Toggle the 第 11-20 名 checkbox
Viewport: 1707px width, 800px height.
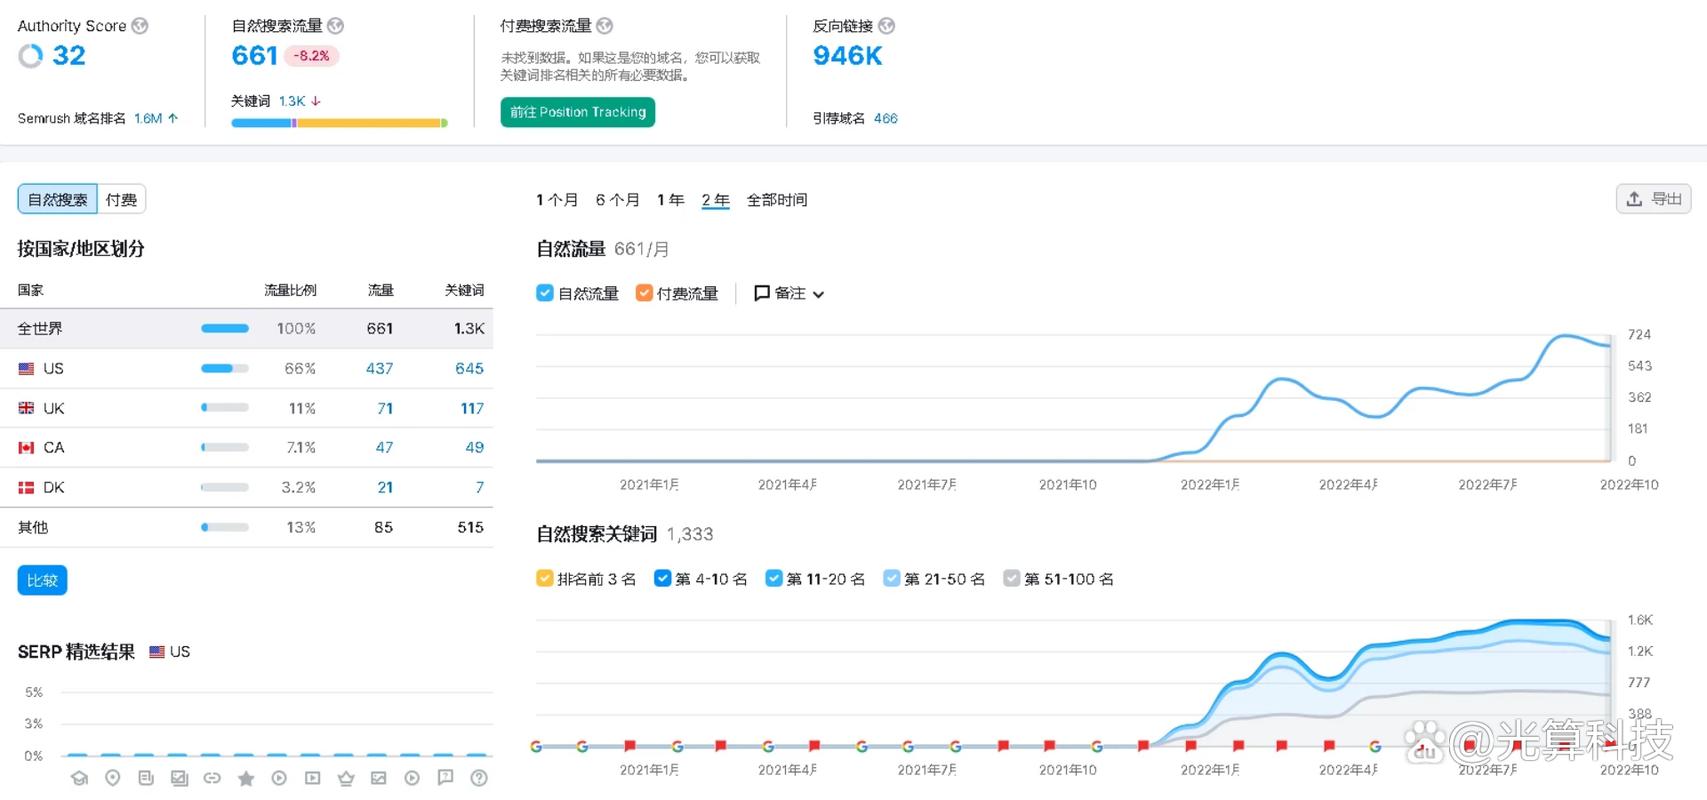point(773,578)
